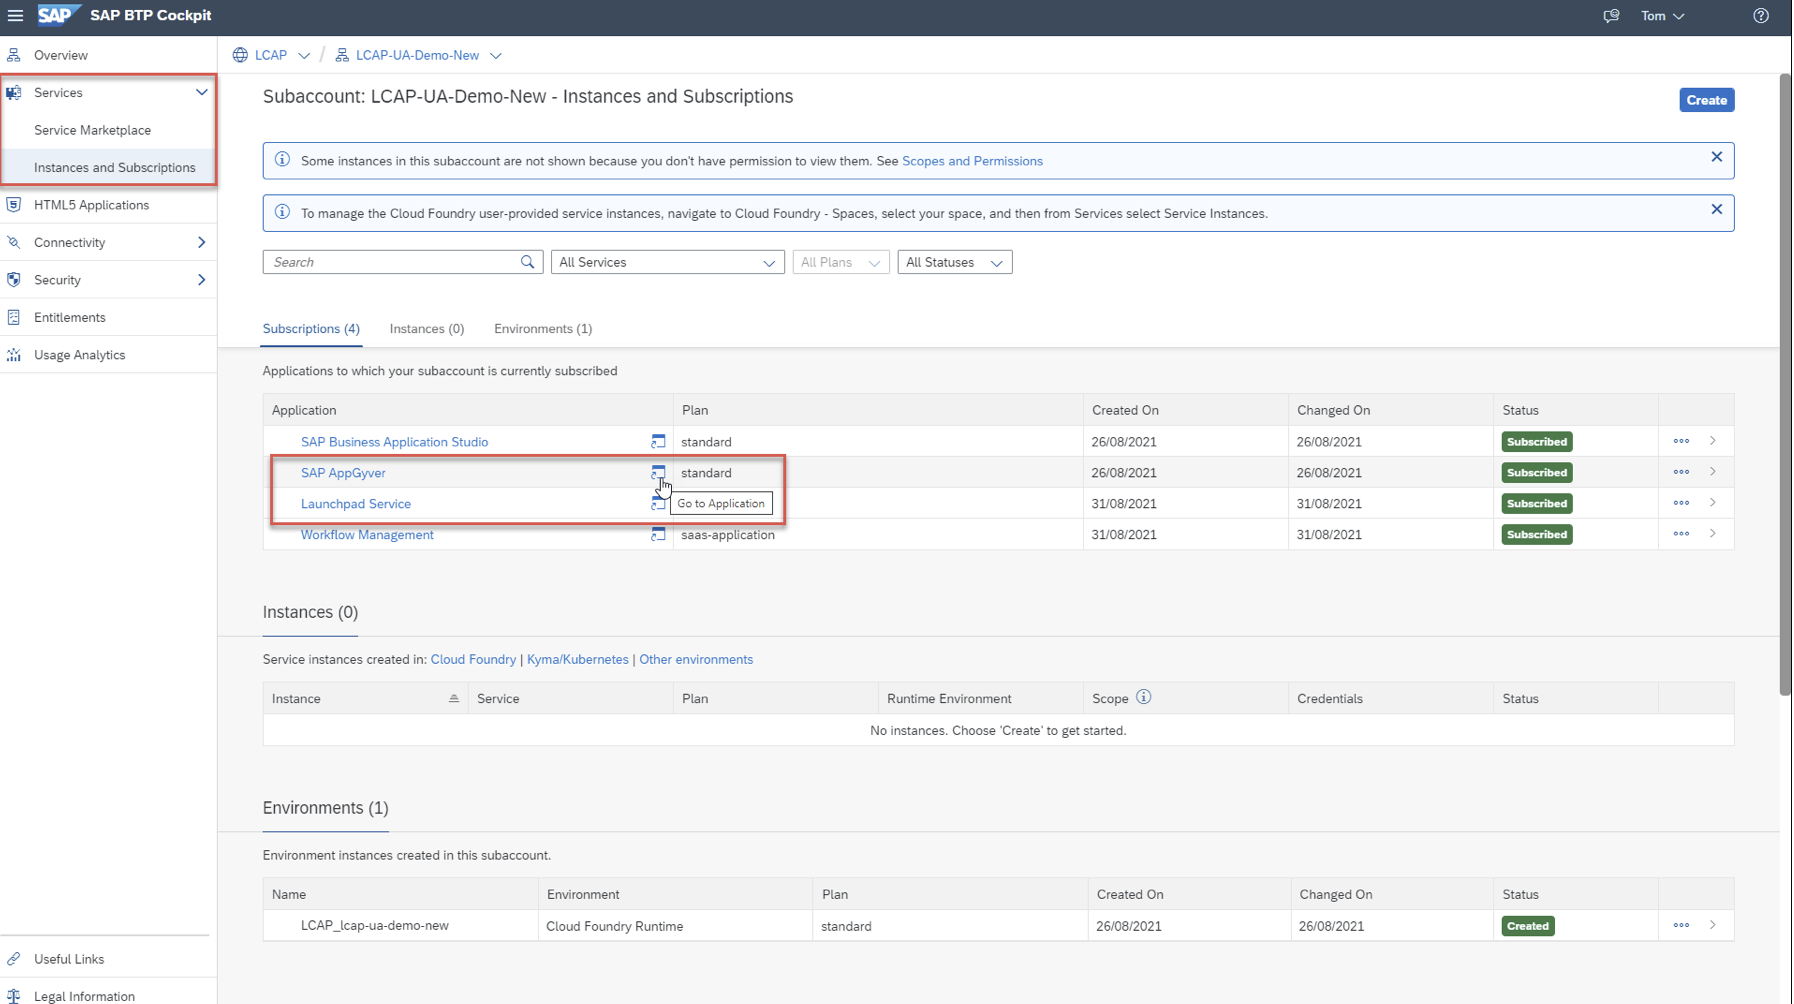This screenshot has height=1004, width=1794.
Task: Click the Connectivity sidebar icon
Action: pyautogui.click(x=14, y=242)
